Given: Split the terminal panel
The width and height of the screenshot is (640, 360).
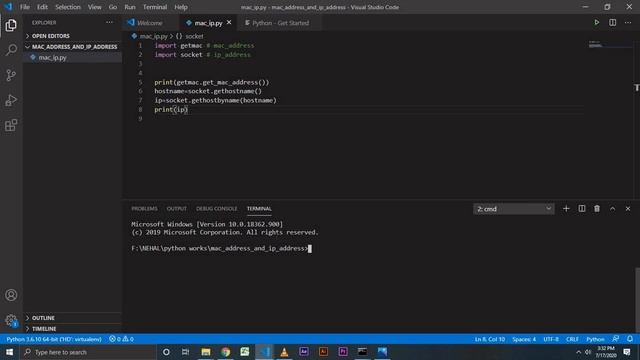Looking at the screenshot, I should point(582,209).
